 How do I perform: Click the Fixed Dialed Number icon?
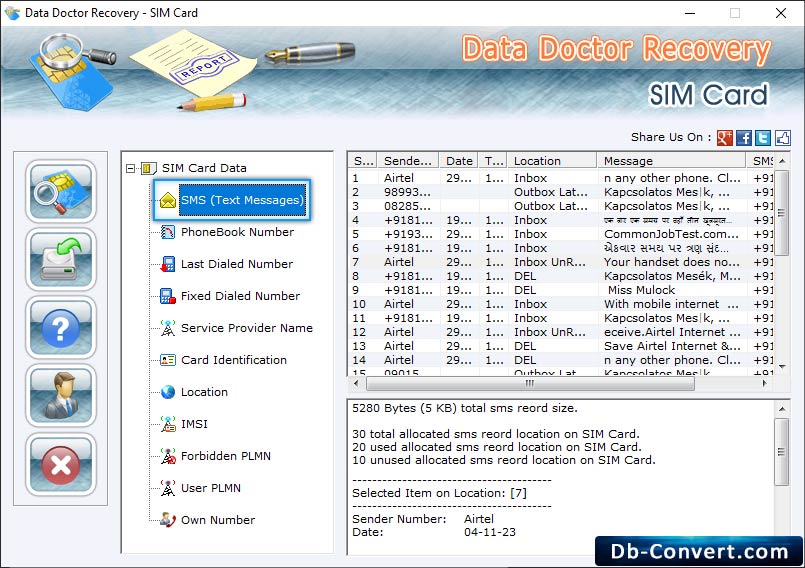point(167,296)
